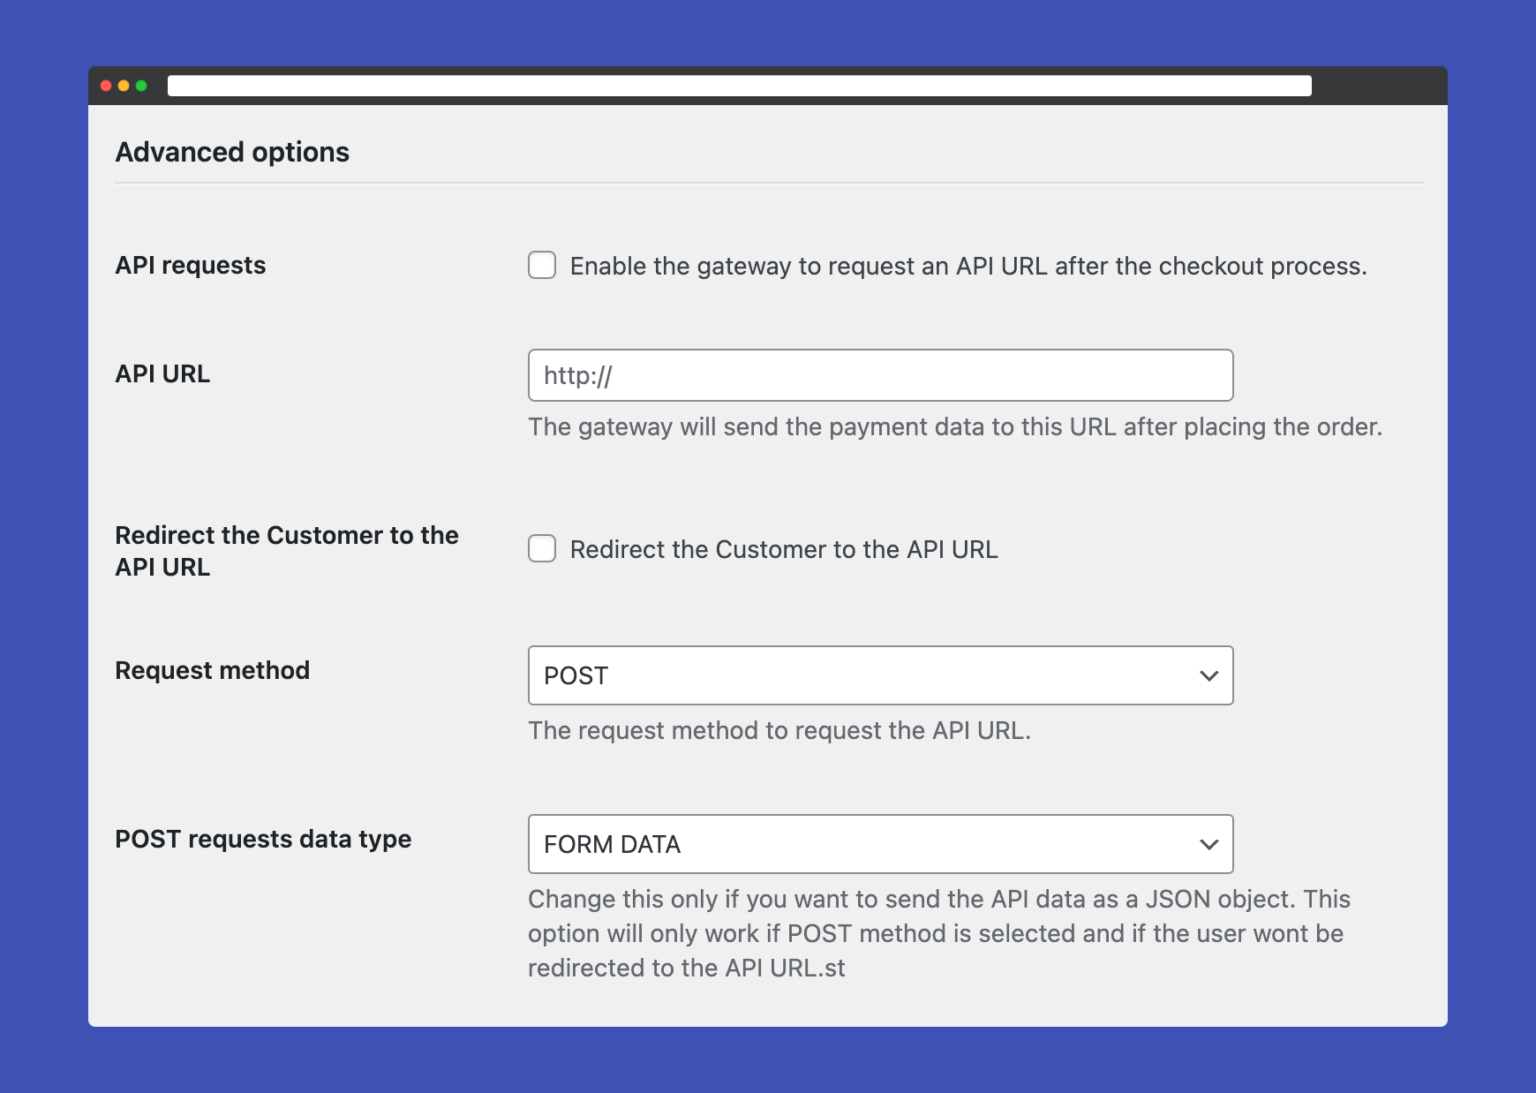Select the API URL input showing http://
This screenshot has width=1536, height=1093.
[x=880, y=375]
